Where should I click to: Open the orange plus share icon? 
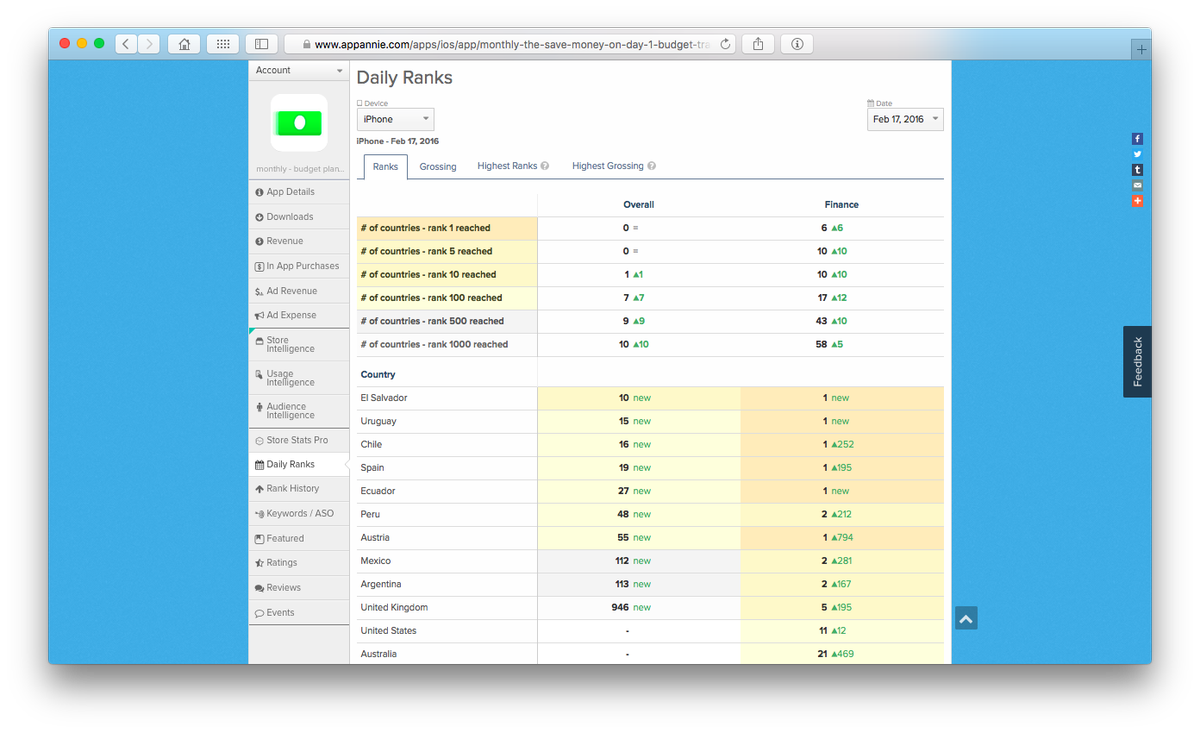[1137, 201]
